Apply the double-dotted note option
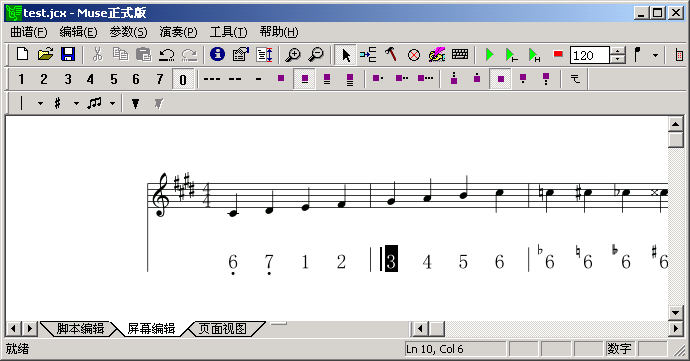 point(401,79)
